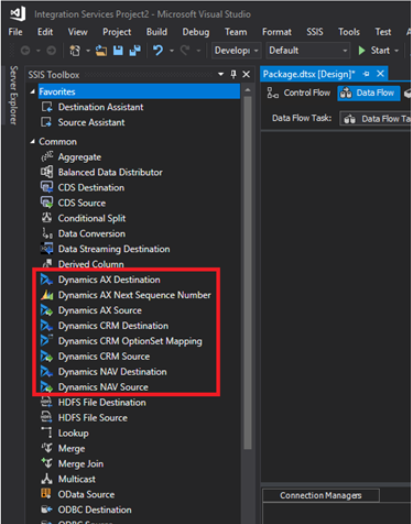The width and height of the screenshot is (411, 524).
Task: Click the Aggregate transform icon
Action: 47,156
